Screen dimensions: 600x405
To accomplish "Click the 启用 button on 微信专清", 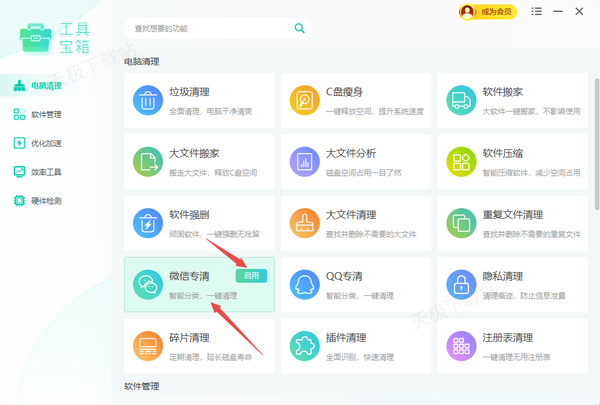I will (251, 276).
